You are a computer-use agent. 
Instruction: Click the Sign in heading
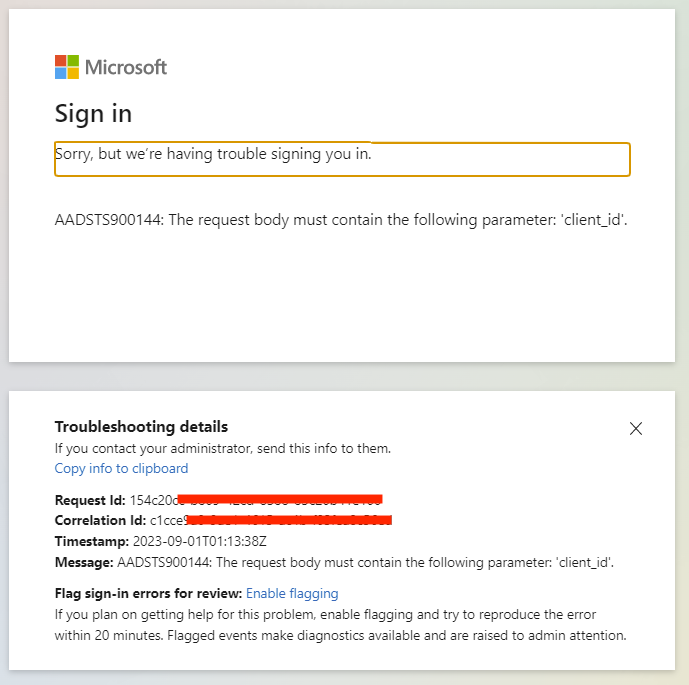93,114
